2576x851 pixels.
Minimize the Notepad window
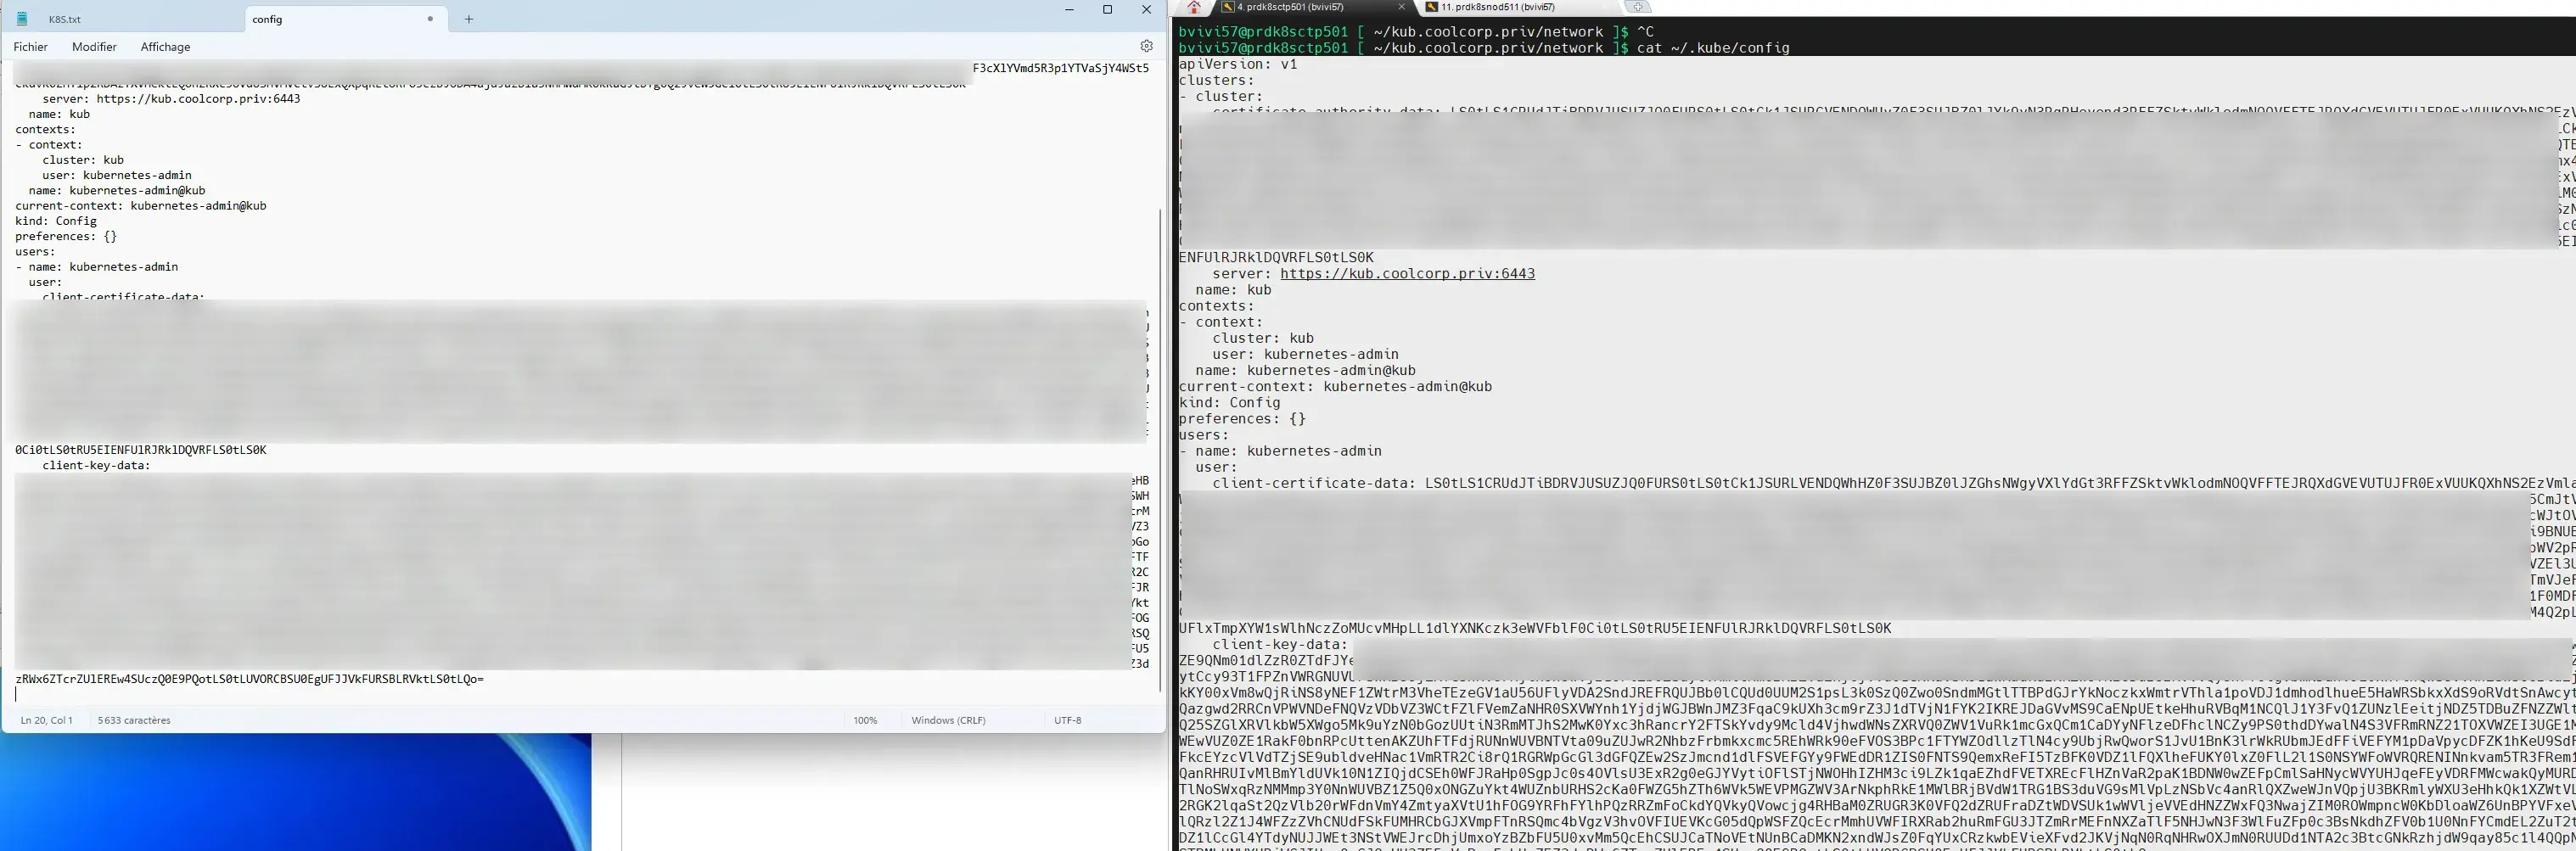pyautogui.click(x=1069, y=10)
